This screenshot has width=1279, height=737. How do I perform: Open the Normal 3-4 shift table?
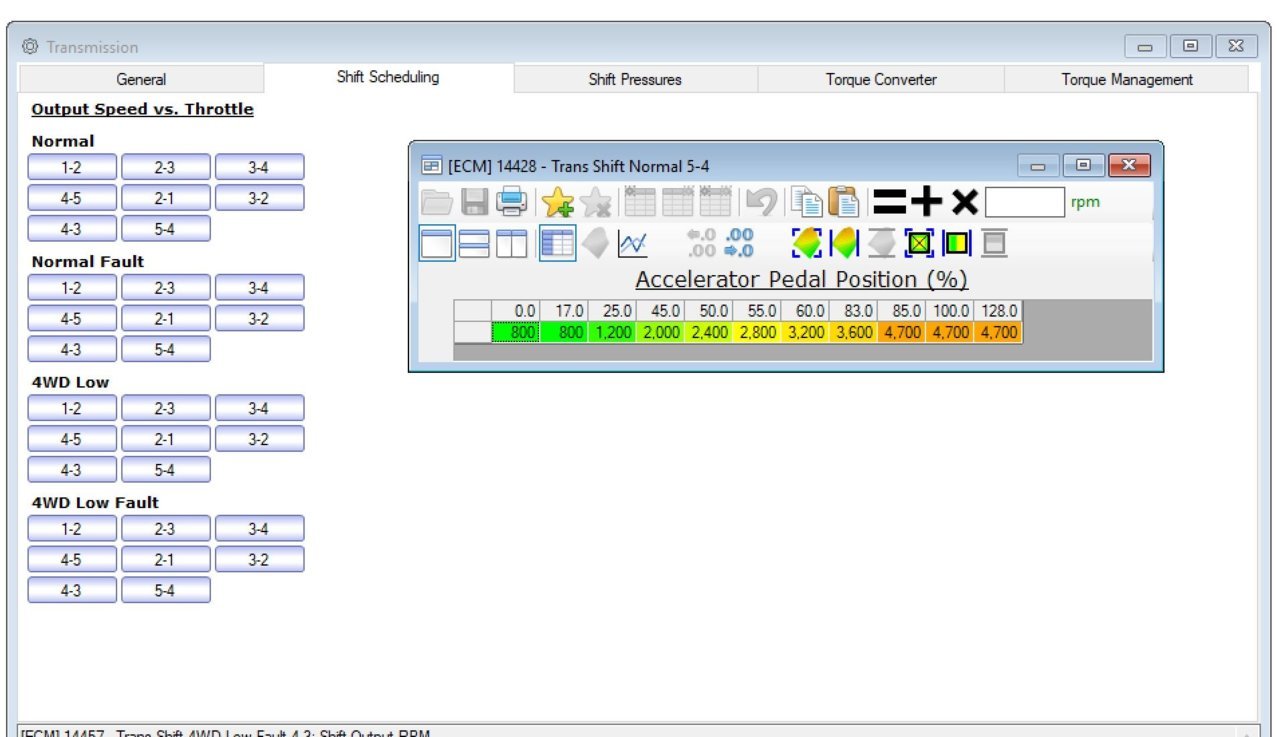pos(260,168)
